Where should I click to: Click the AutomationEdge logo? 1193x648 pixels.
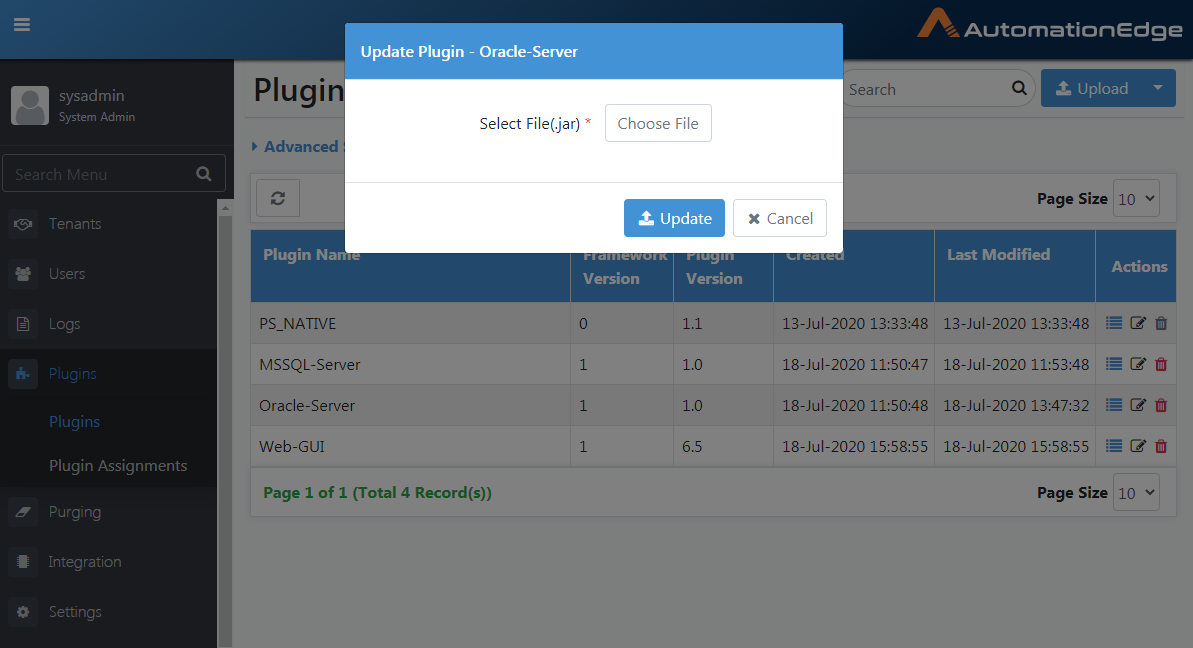pyautogui.click(x=1050, y=24)
